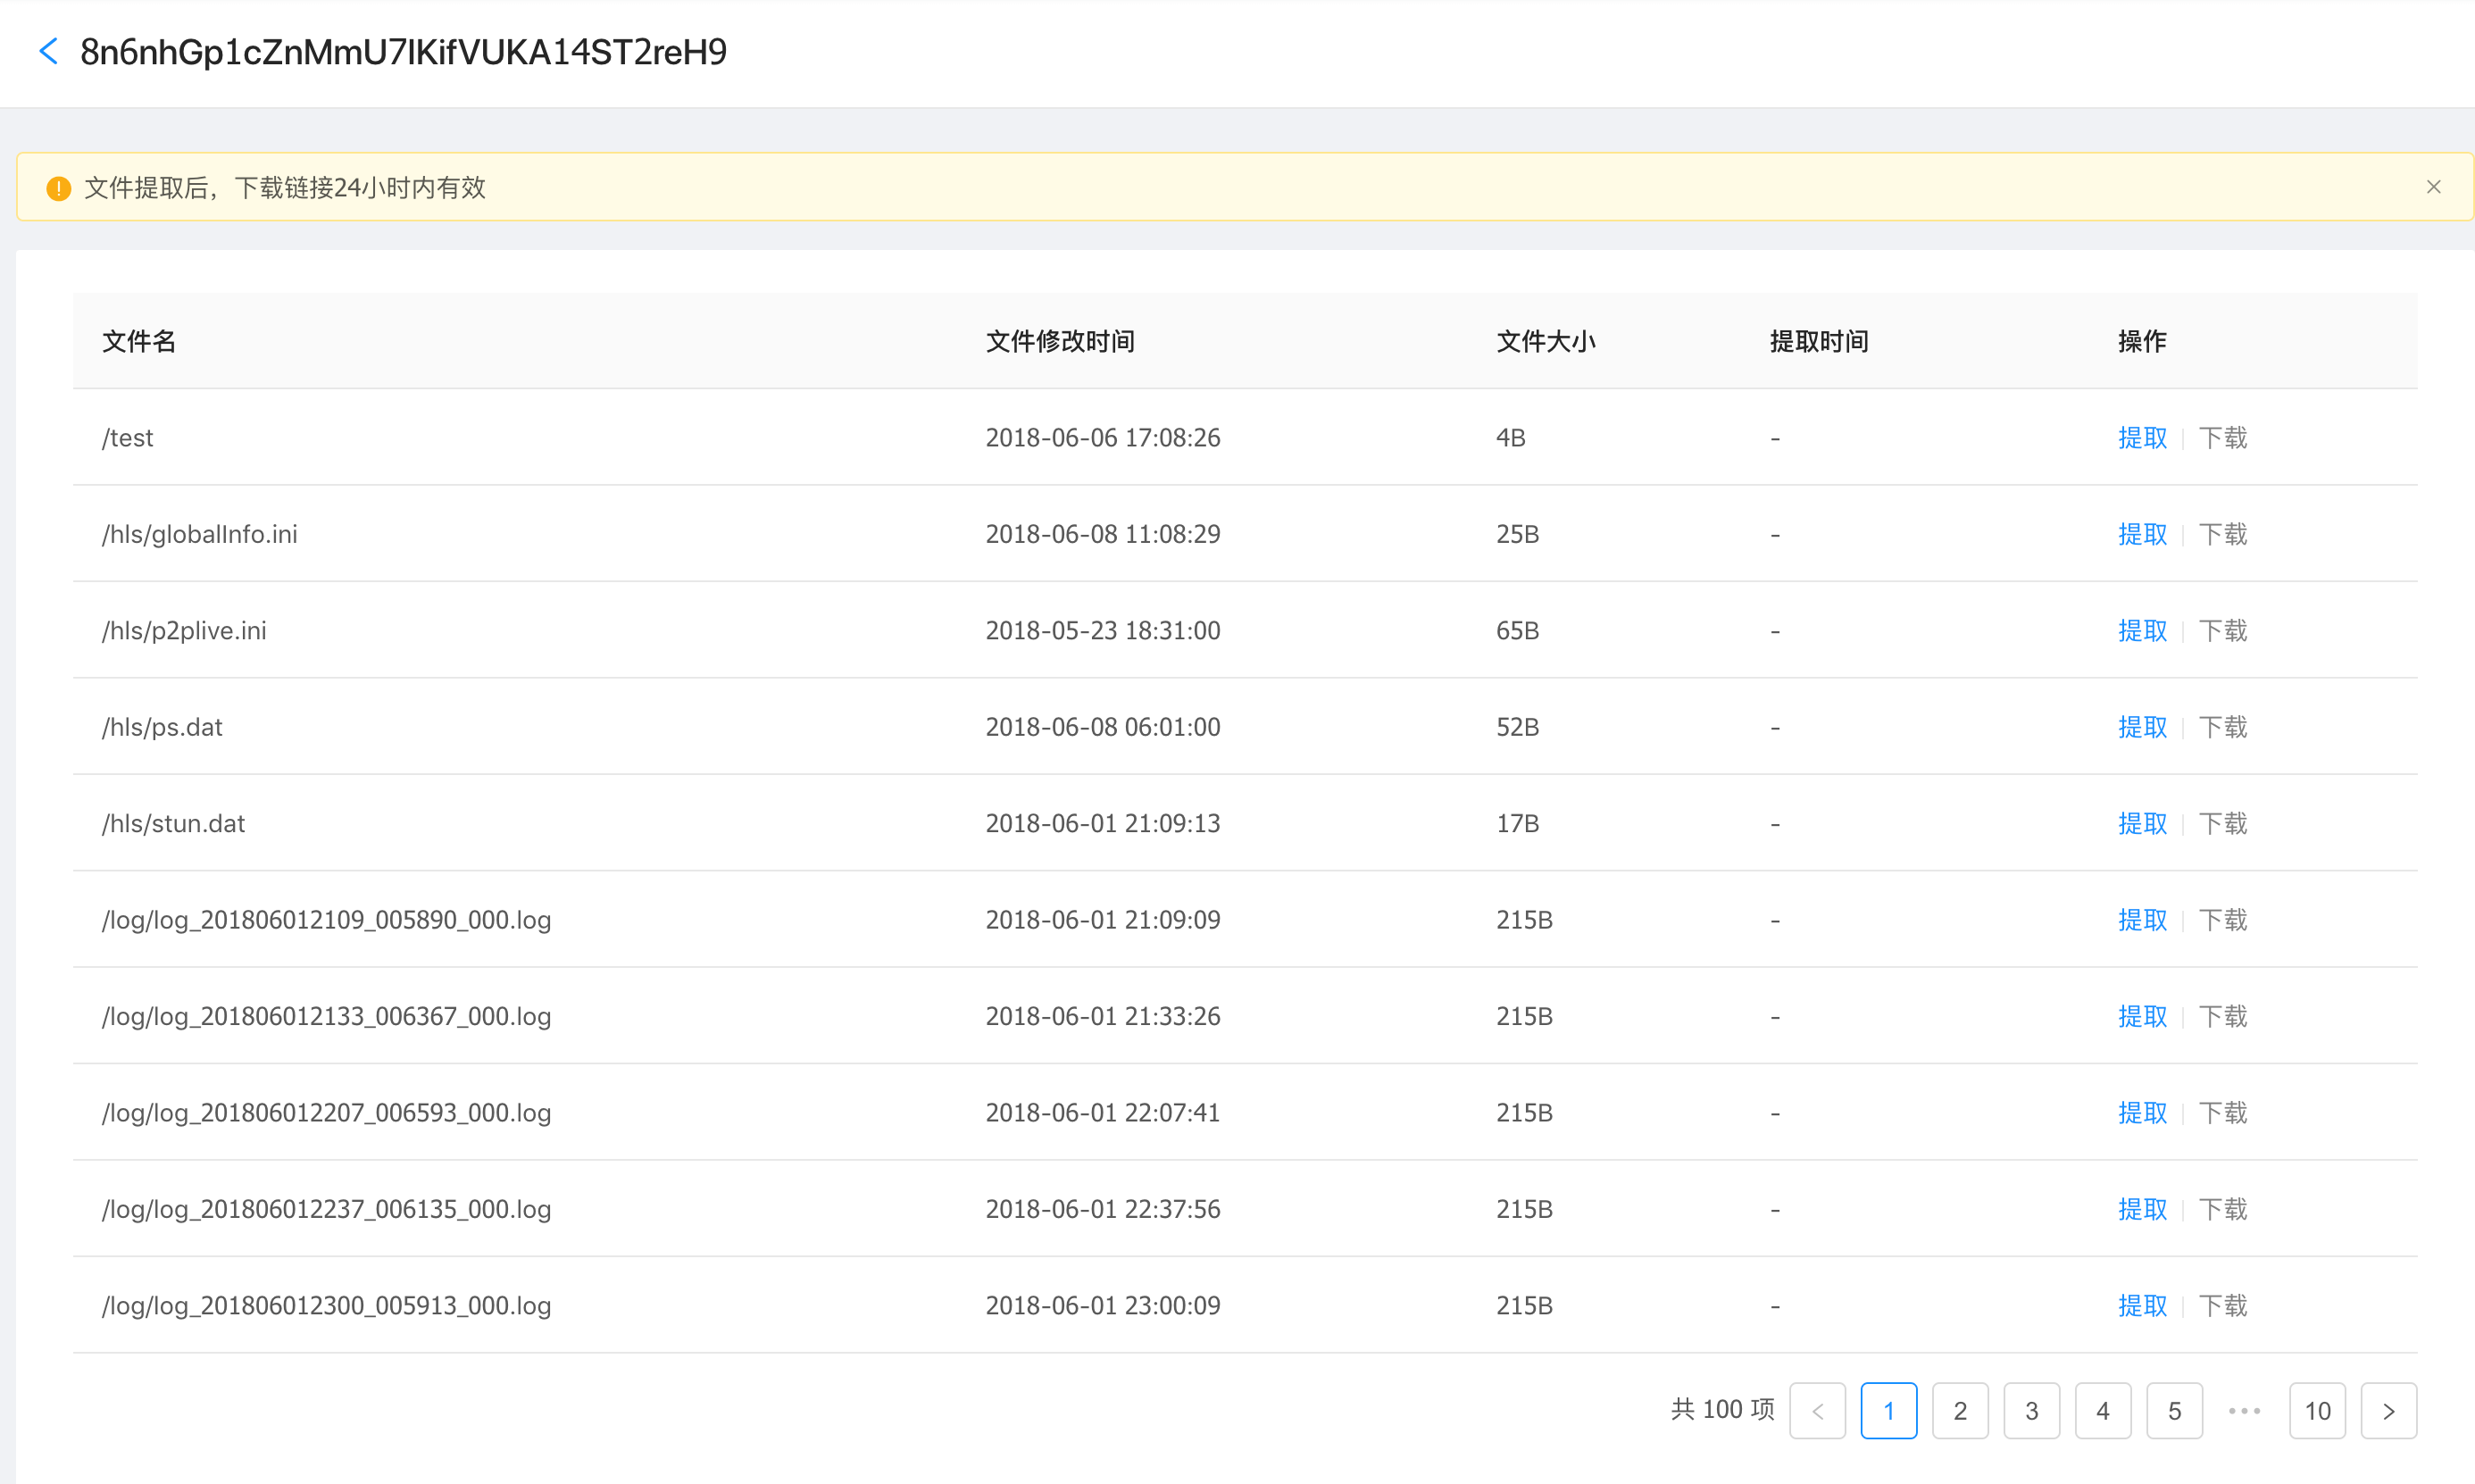2475x1484 pixels.
Task: Download log_201806012109_005890_000.log
Action: pyautogui.click(x=2222, y=920)
